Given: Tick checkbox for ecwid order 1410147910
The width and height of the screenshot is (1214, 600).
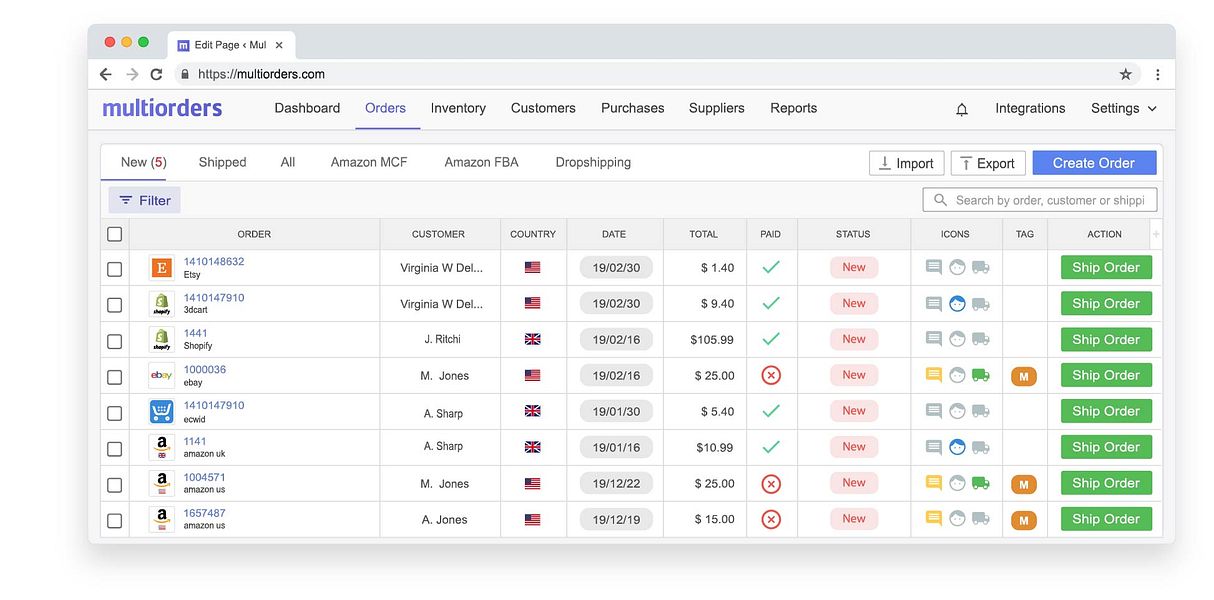Looking at the screenshot, I should (x=115, y=413).
